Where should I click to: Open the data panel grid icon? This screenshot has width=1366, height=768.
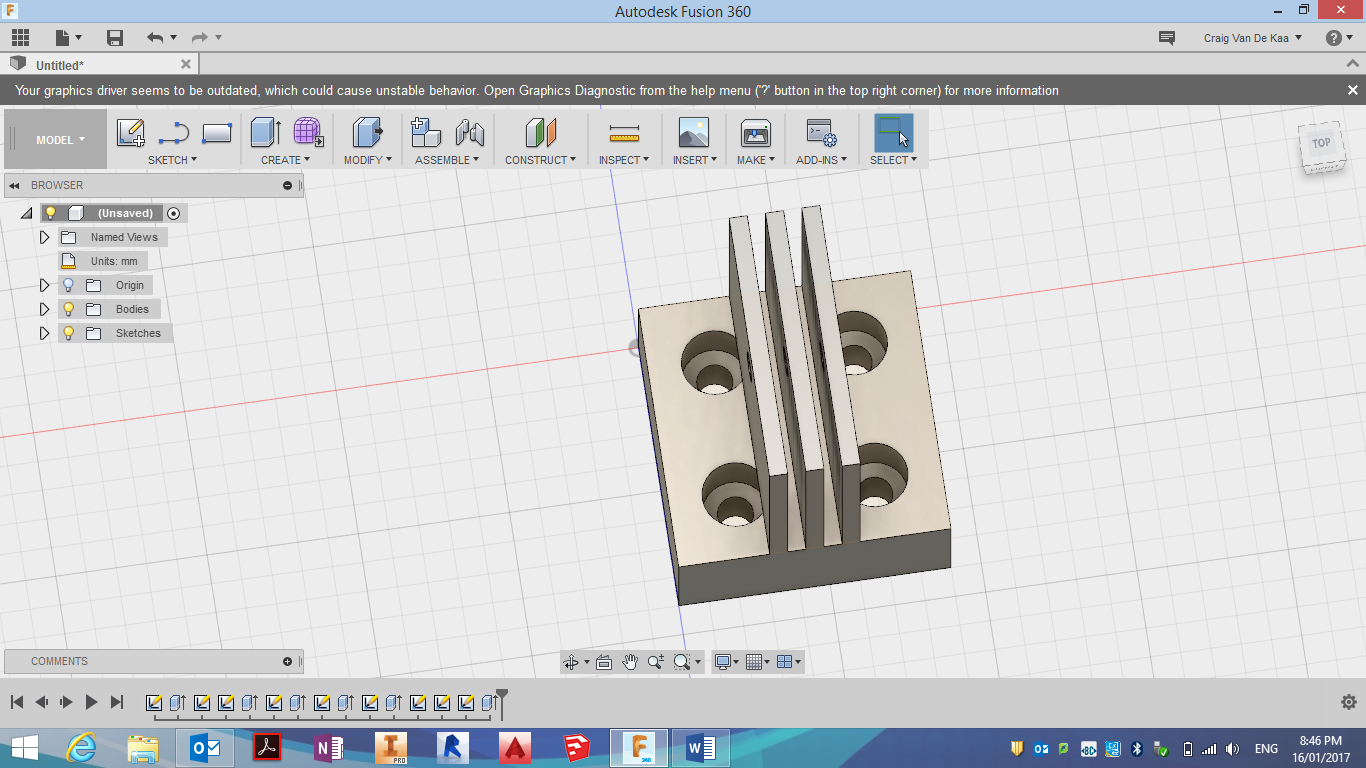(20, 38)
